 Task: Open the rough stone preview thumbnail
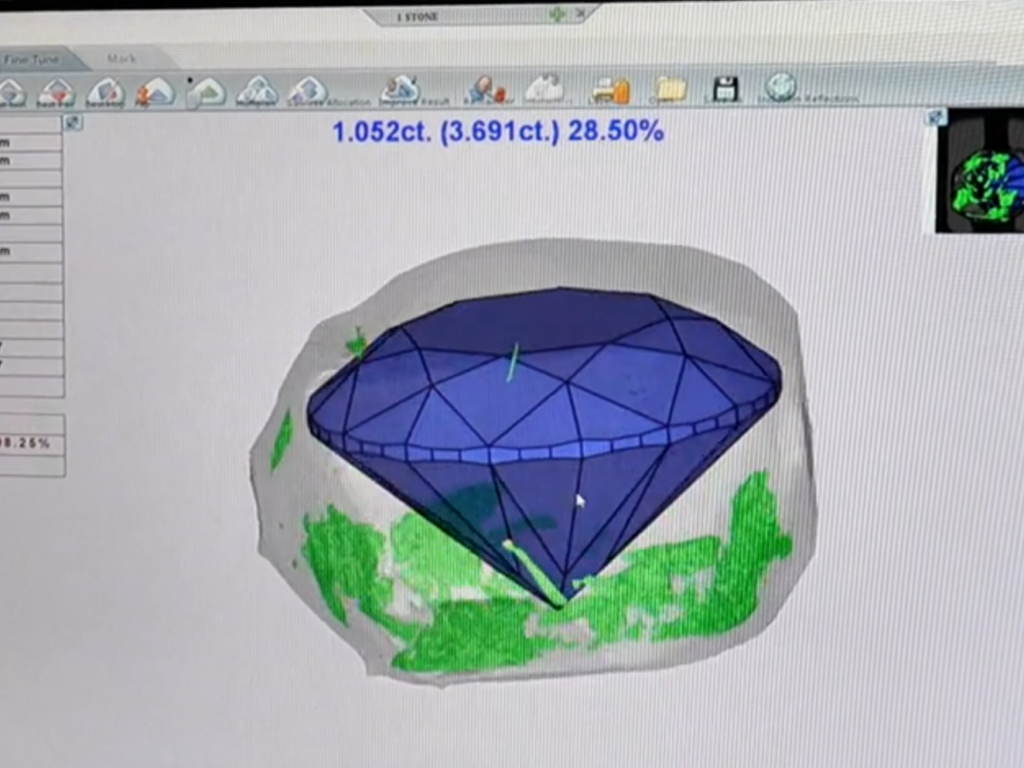[980, 171]
